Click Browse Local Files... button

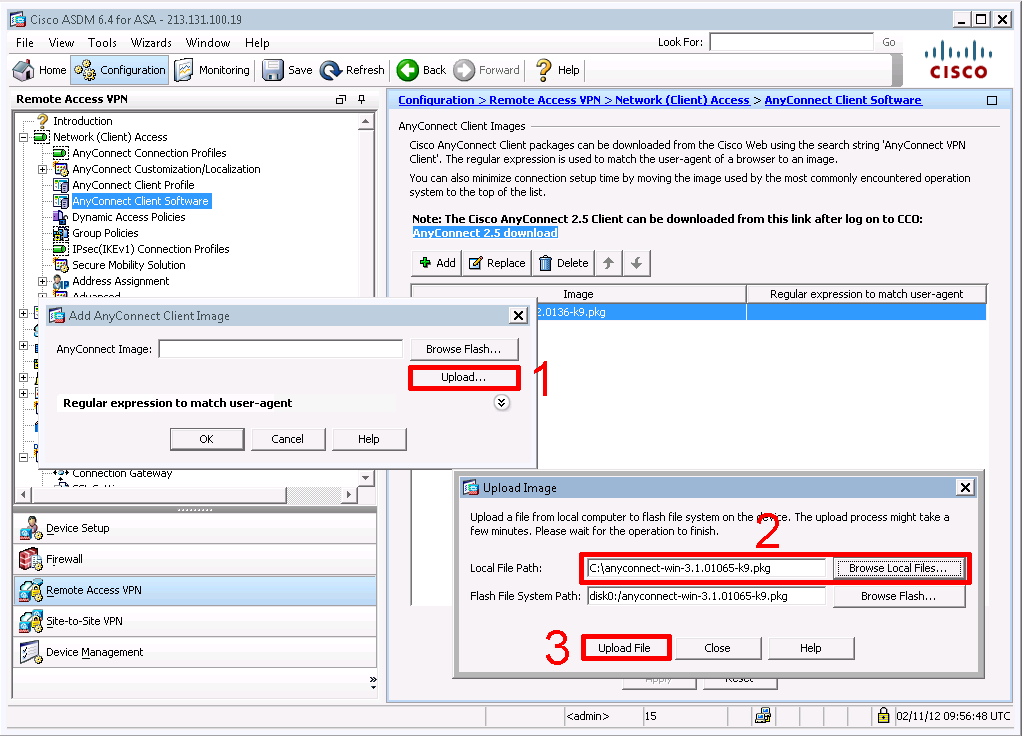[898, 568]
